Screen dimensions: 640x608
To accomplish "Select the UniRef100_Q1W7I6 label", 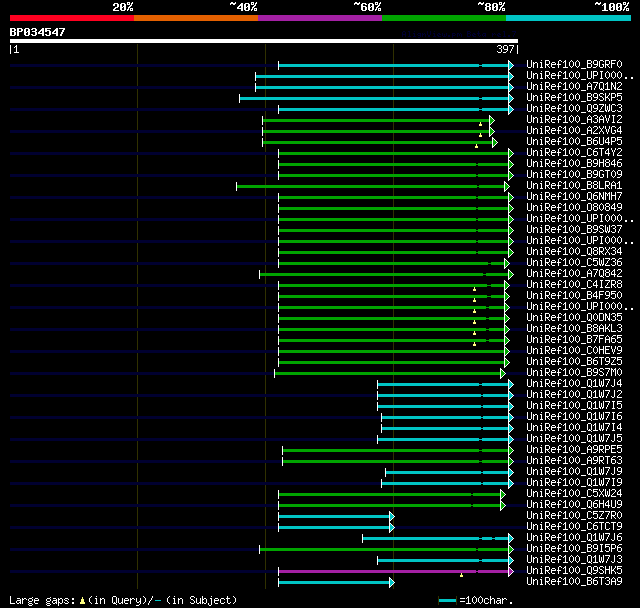I will click(574, 417).
